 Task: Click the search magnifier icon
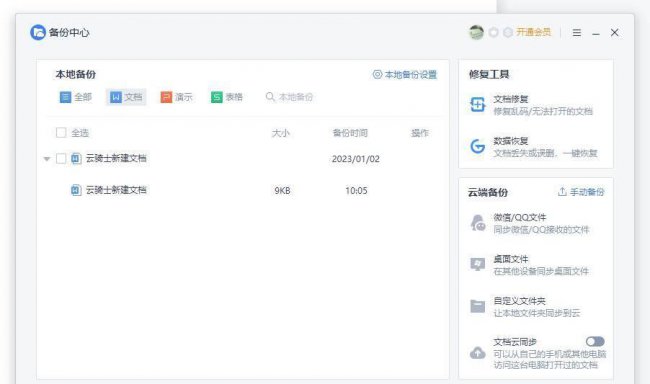click(x=270, y=97)
